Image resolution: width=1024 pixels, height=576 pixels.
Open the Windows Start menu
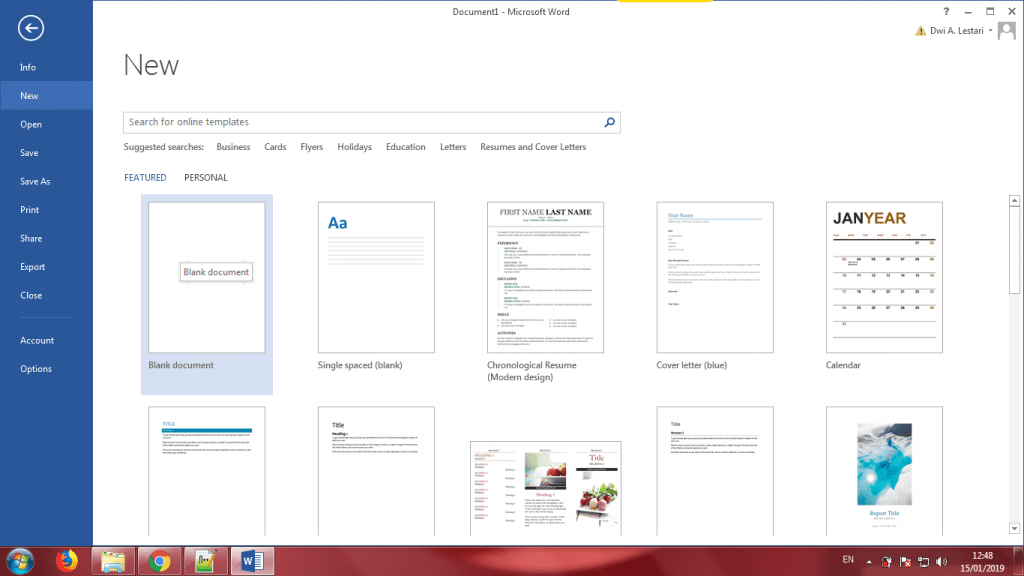[20, 560]
